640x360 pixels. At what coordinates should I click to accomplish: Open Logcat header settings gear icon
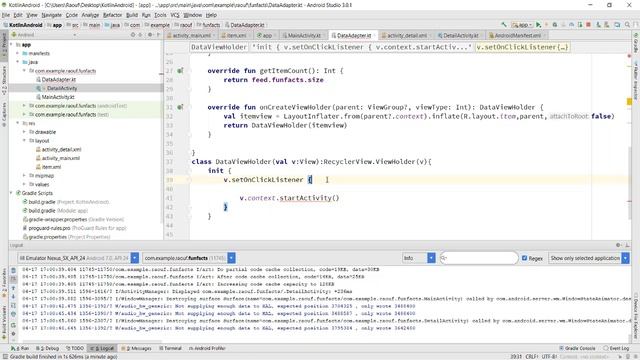coord(618,245)
